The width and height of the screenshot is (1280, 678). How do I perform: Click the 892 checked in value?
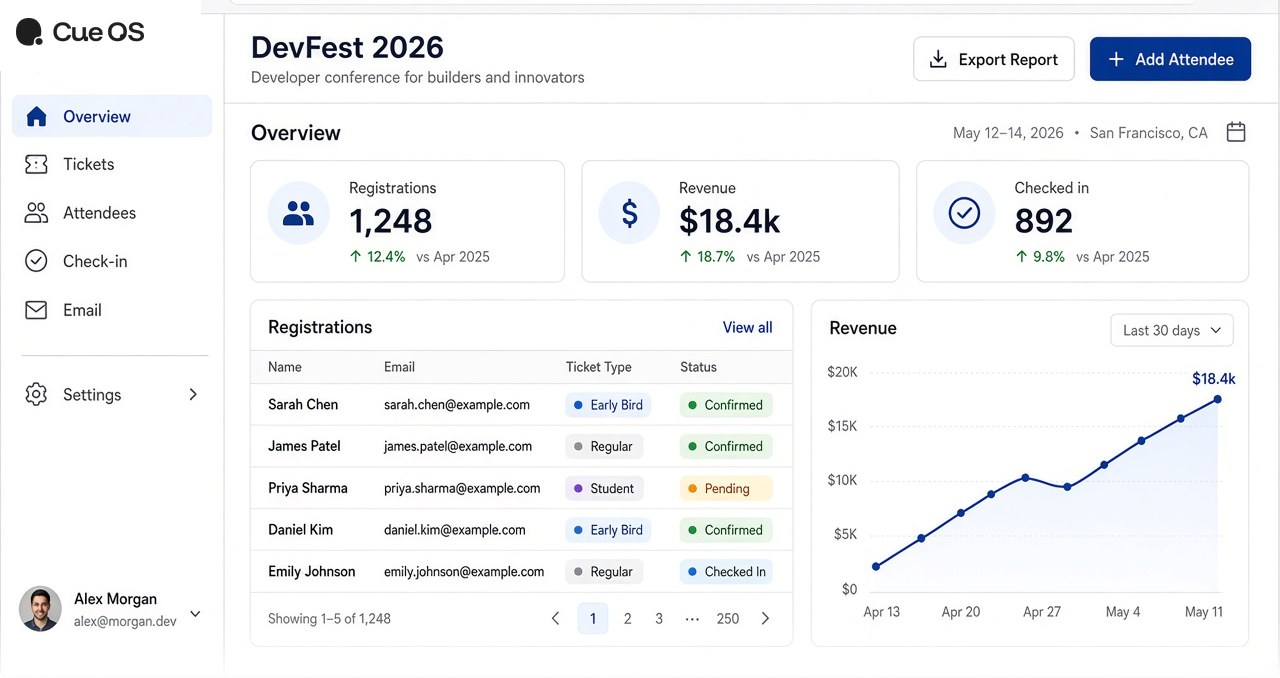pos(1043,221)
